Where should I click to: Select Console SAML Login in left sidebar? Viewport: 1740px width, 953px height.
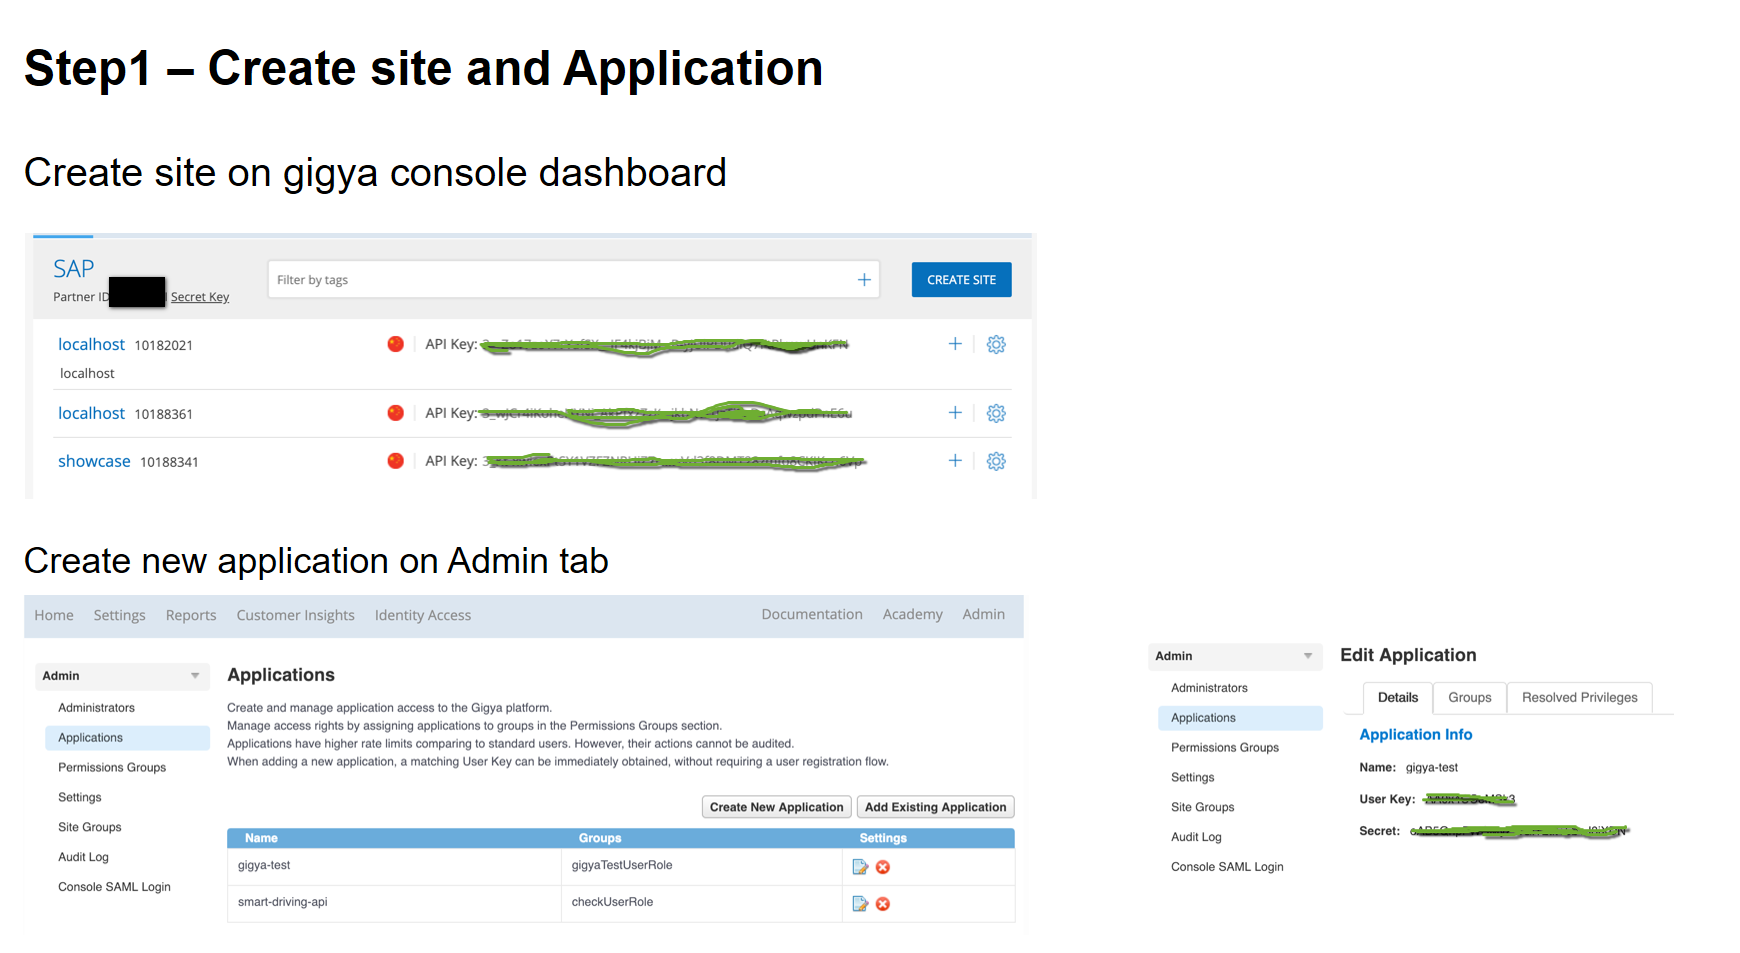point(114,888)
